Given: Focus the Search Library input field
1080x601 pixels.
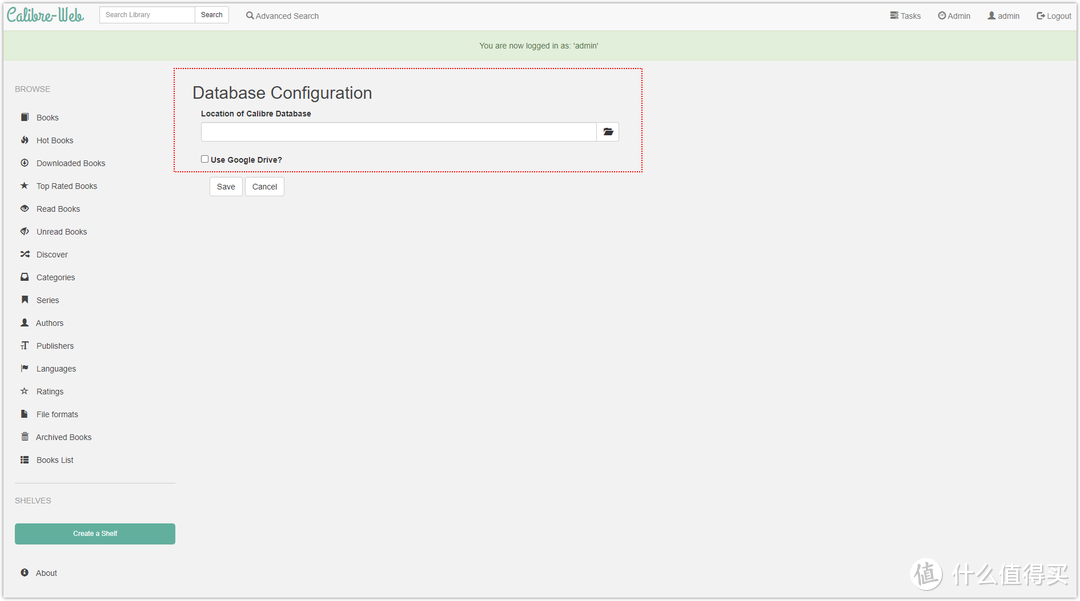Looking at the screenshot, I should tap(147, 14).
